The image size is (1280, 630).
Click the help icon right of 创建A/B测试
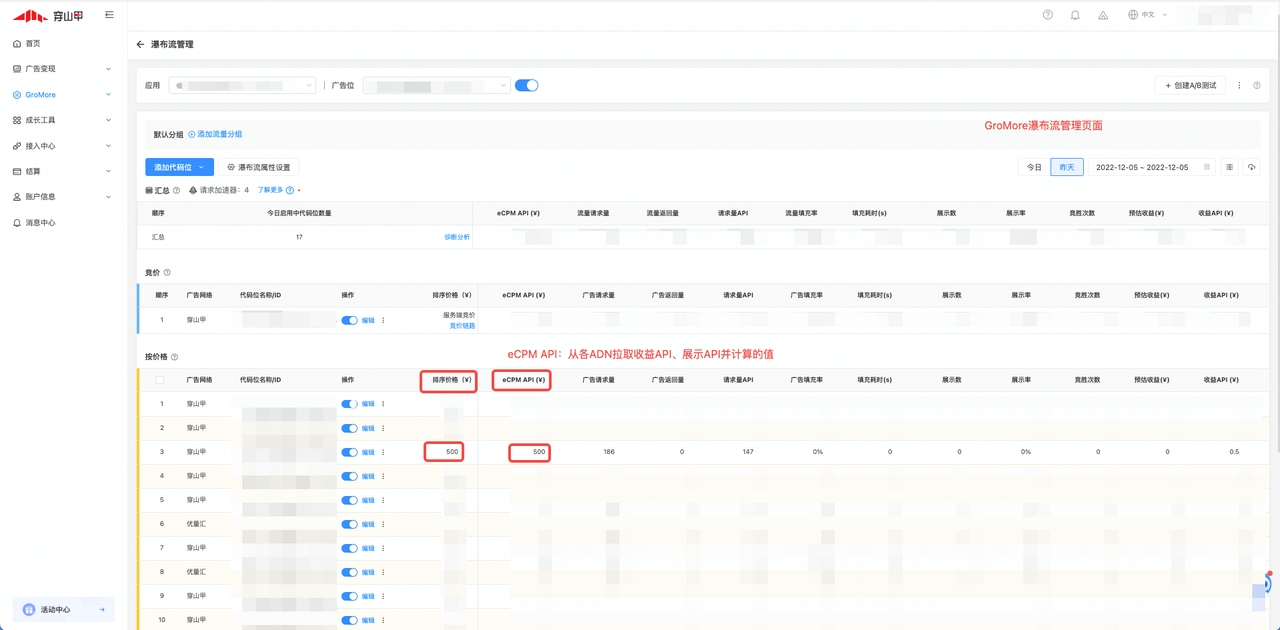1257,86
